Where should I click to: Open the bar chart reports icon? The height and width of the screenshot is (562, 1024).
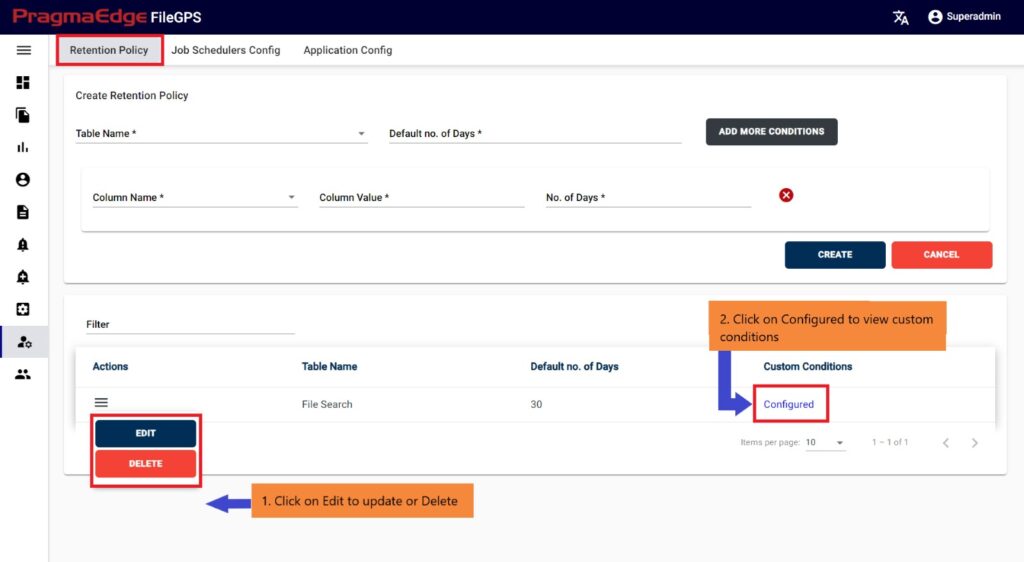click(x=23, y=148)
